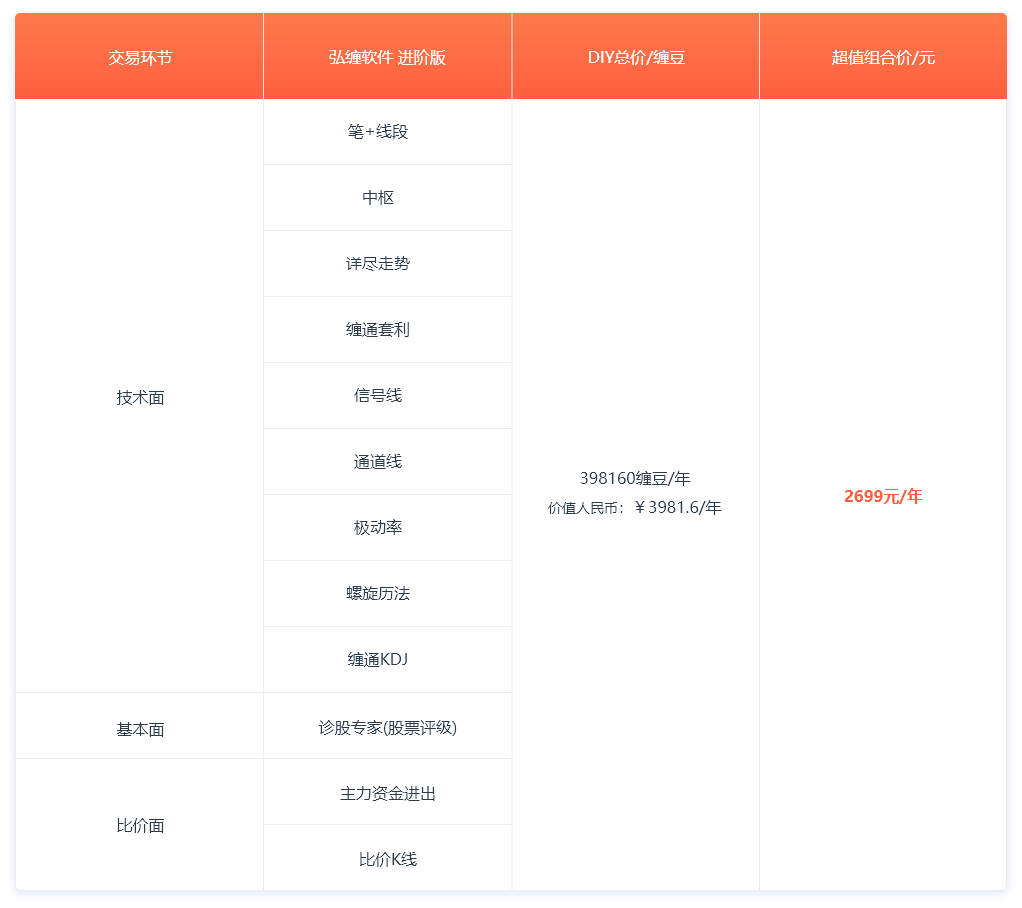Select the 笔+线段 cell
This screenshot has width=1022, height=908.
coord(387,132)
